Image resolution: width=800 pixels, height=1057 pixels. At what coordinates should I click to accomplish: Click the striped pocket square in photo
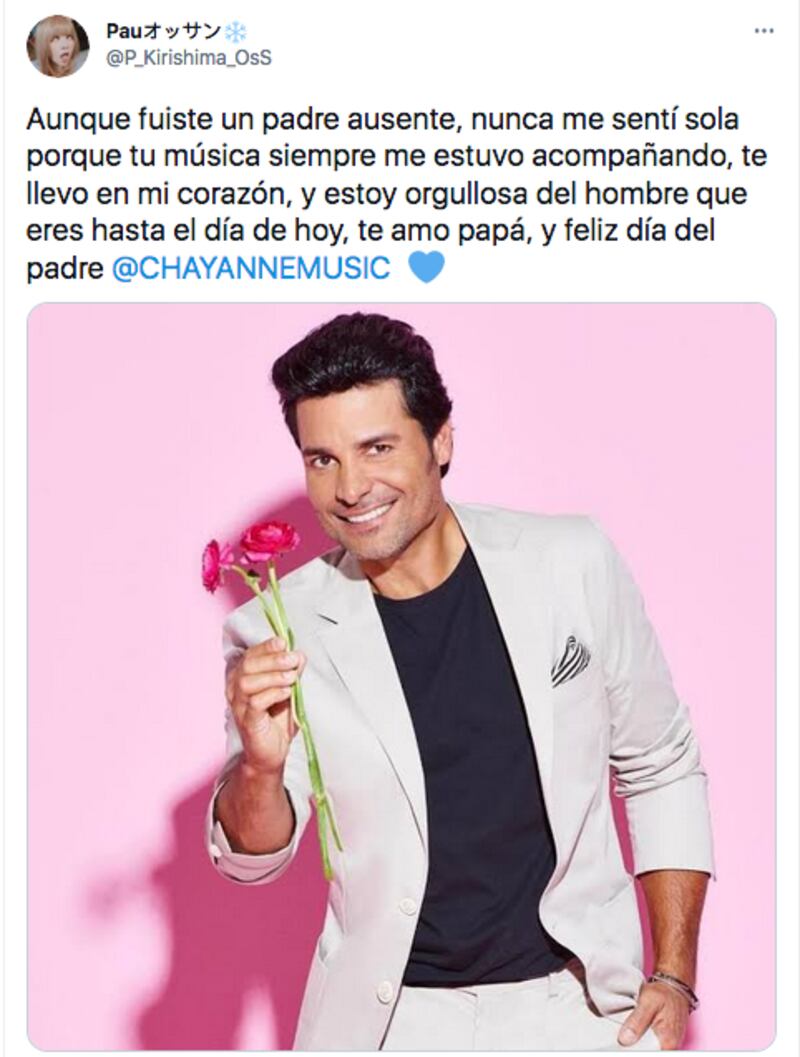pos(570,659)
